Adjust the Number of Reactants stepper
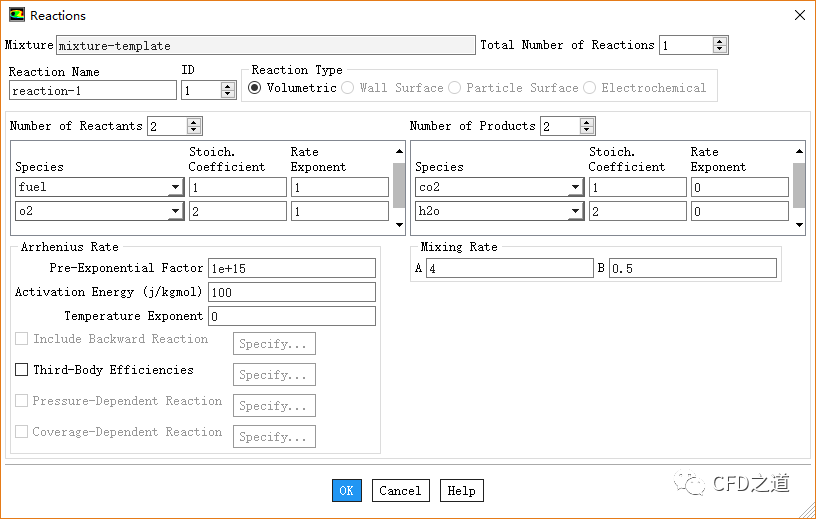The image size is (816, 519). (x=194, y=126)
